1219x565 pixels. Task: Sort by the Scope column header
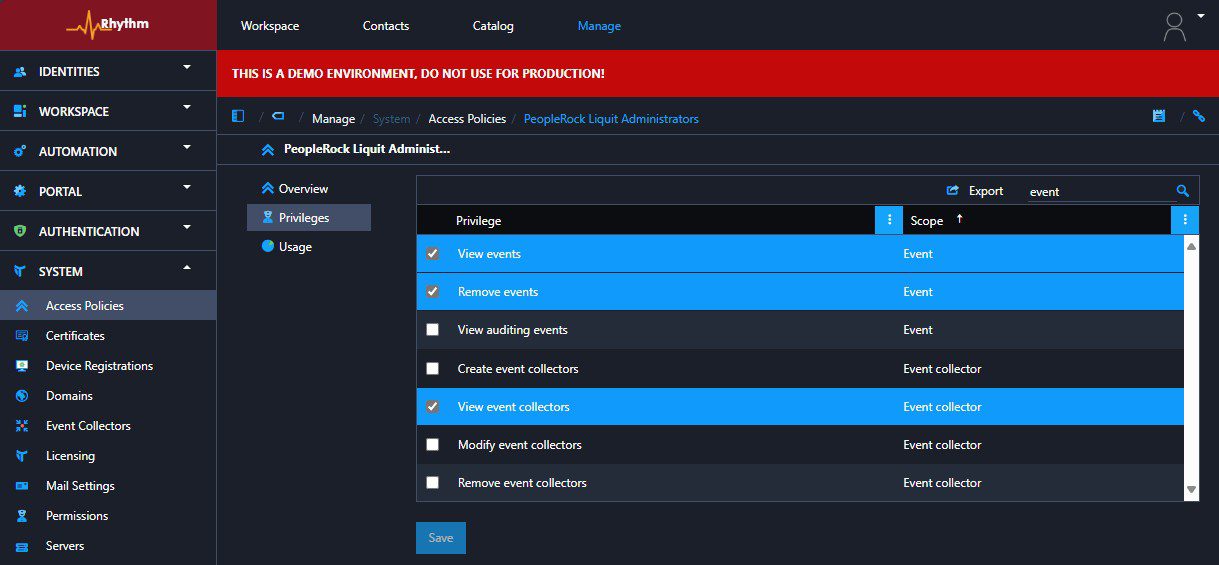[x=927, y=221]
